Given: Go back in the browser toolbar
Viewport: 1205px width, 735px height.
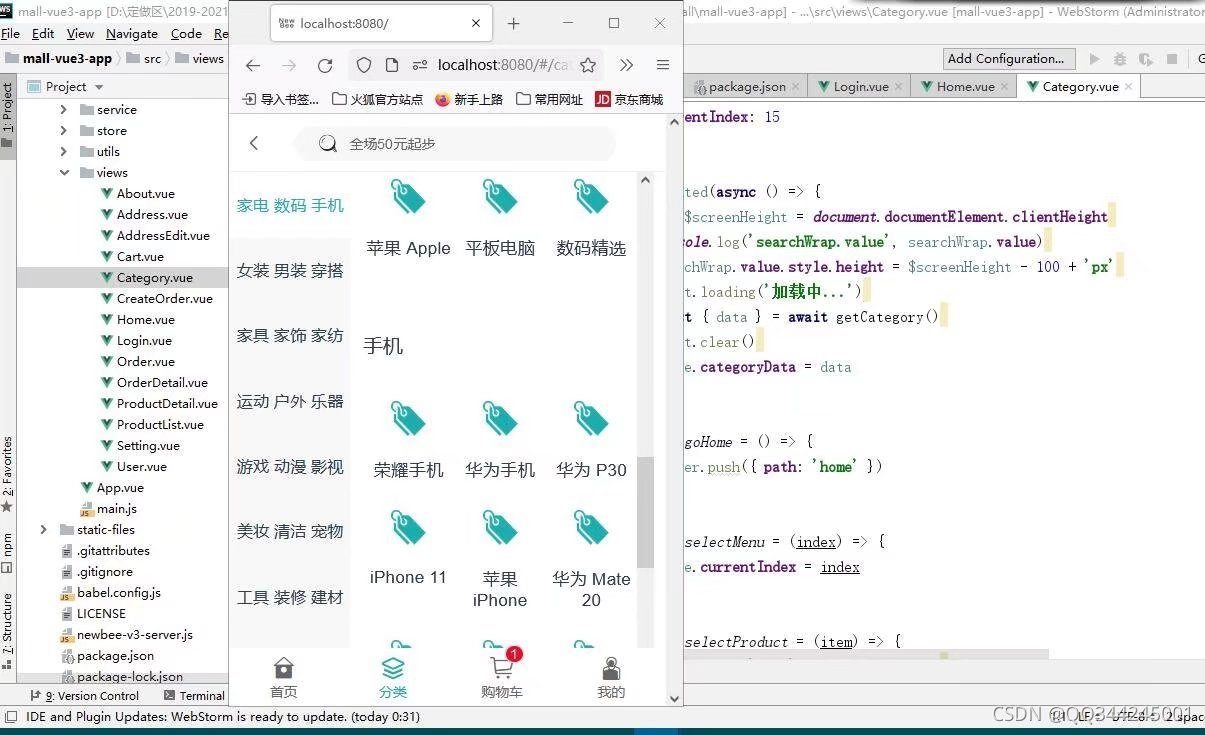Looking at the screenshot, I should (253, 65).
